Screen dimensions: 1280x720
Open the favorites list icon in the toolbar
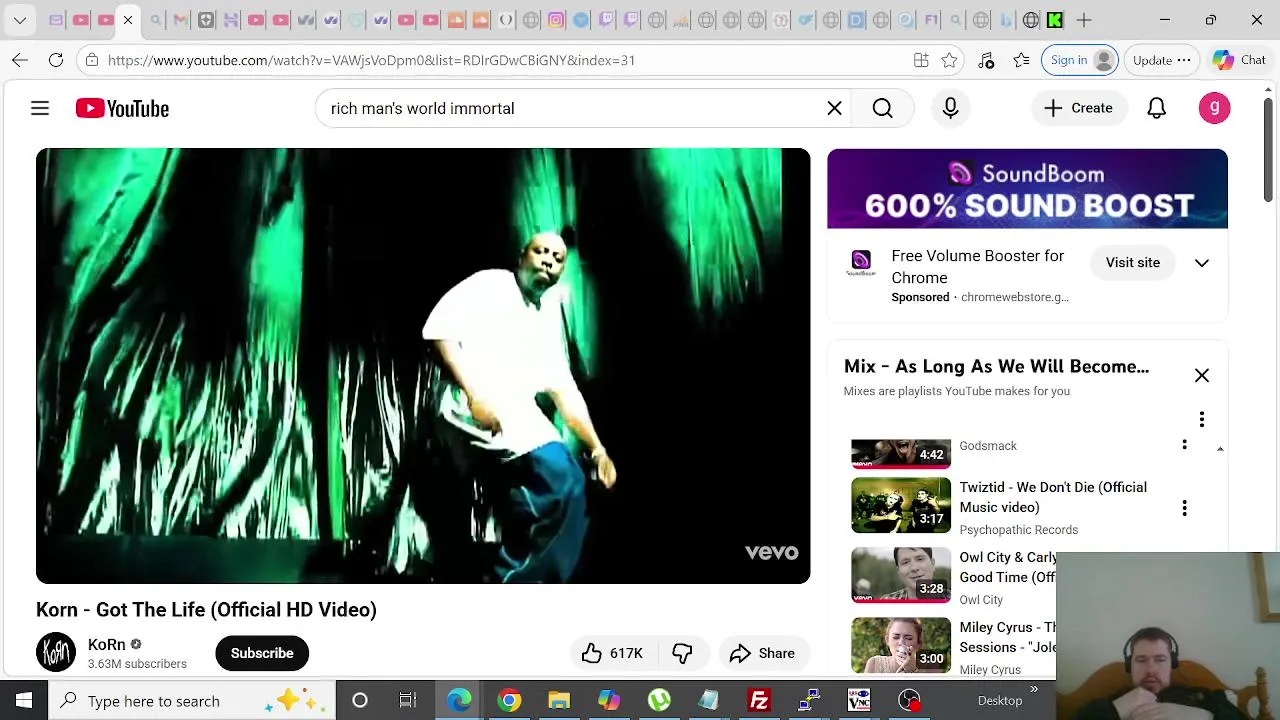tap(1021, 60)
